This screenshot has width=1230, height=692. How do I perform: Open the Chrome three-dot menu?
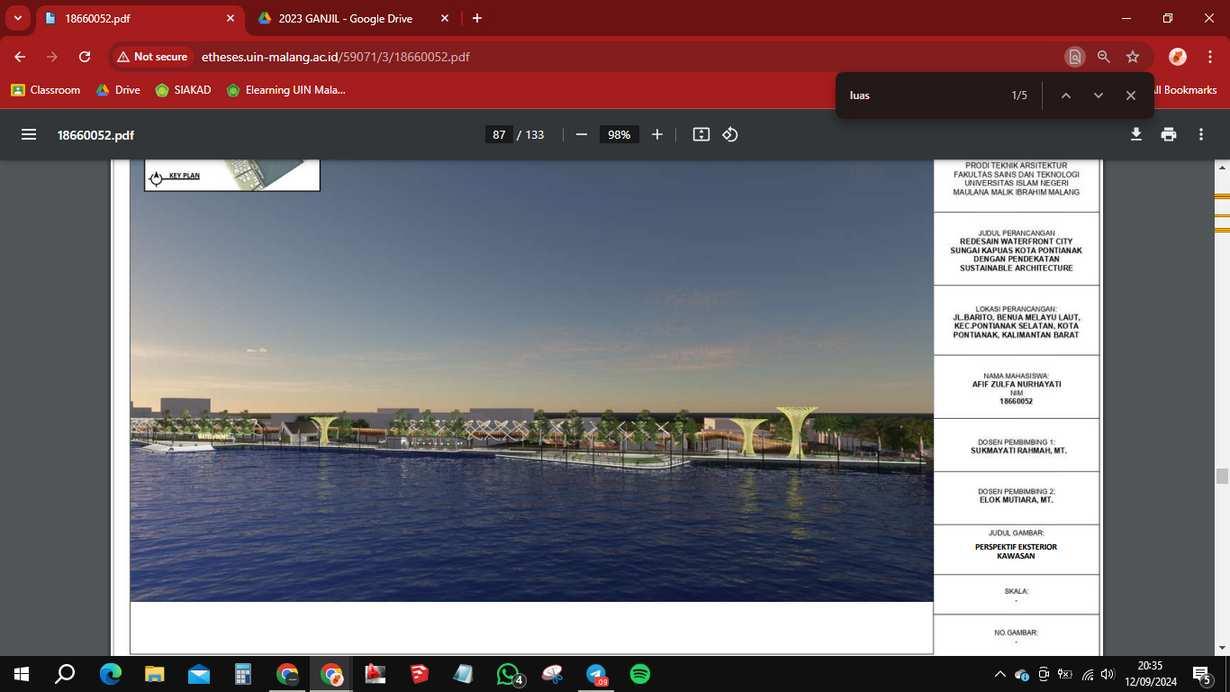coord(1210,57)
